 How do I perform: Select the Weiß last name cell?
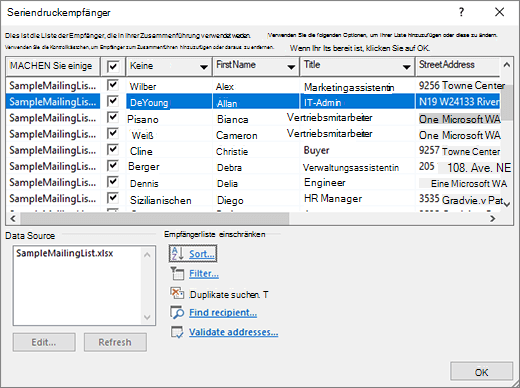169,134
